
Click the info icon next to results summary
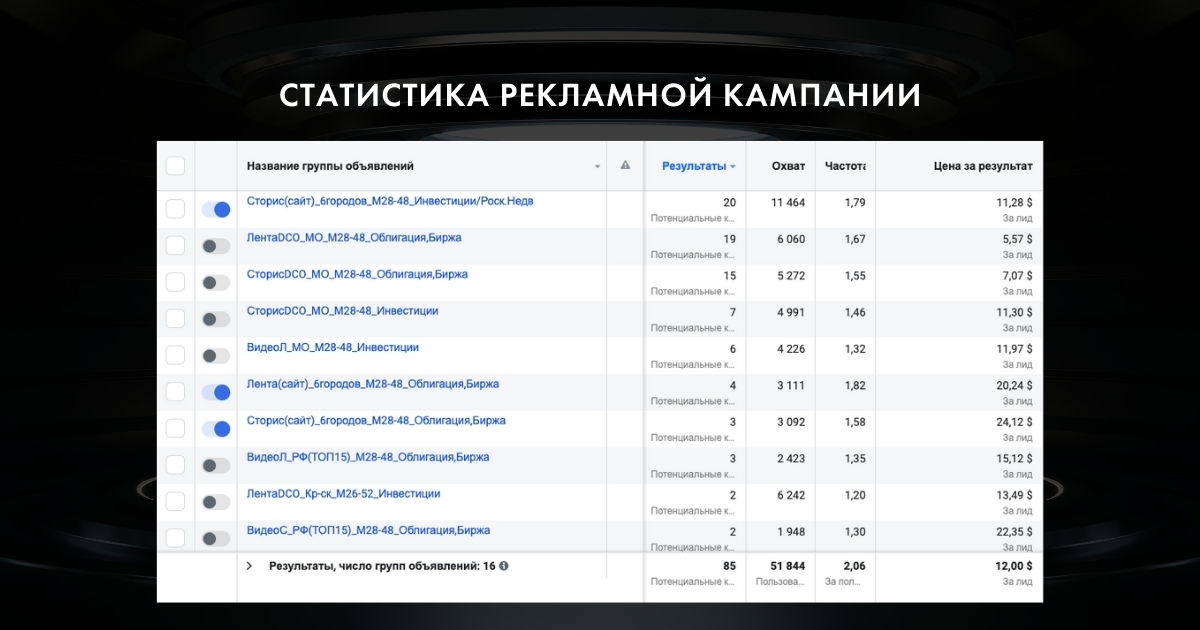[504, 566]
